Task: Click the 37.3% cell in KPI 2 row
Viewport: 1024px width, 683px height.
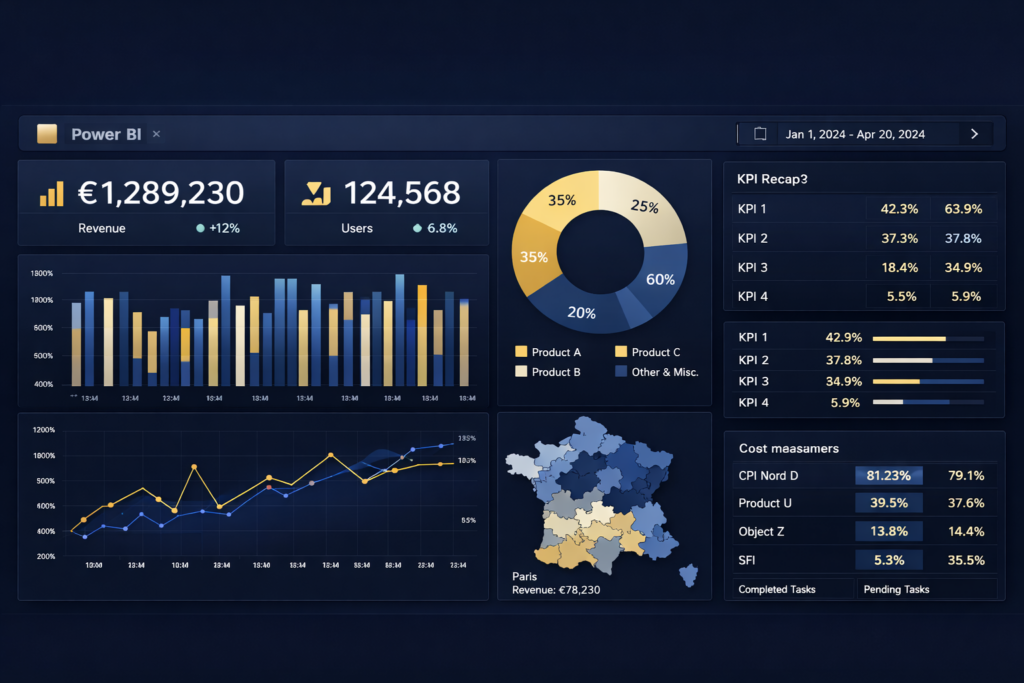Action: tap(899, 238)
